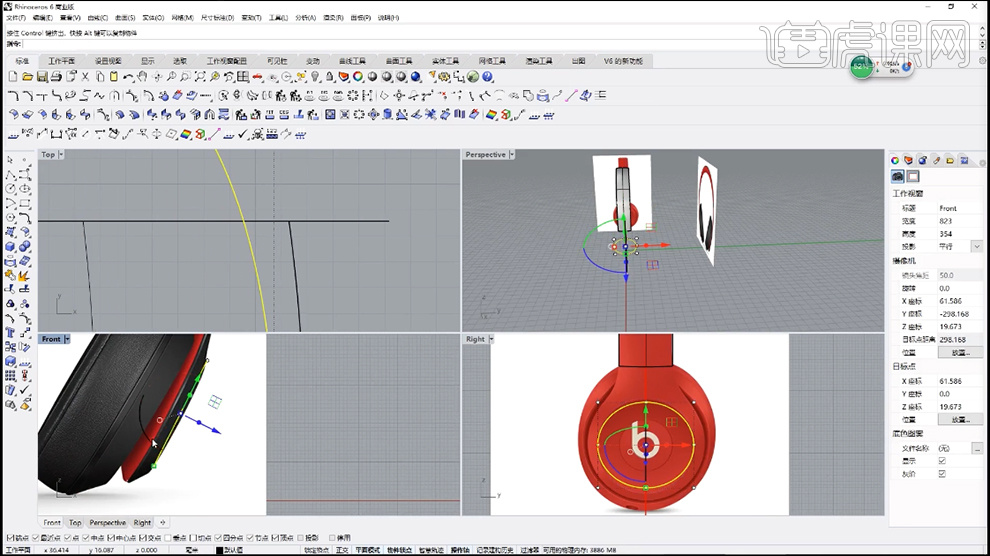This screenshot has width=990, height=556.
Task: Click the New file icon
Action: pyautogui.click(x=13, y=76)
